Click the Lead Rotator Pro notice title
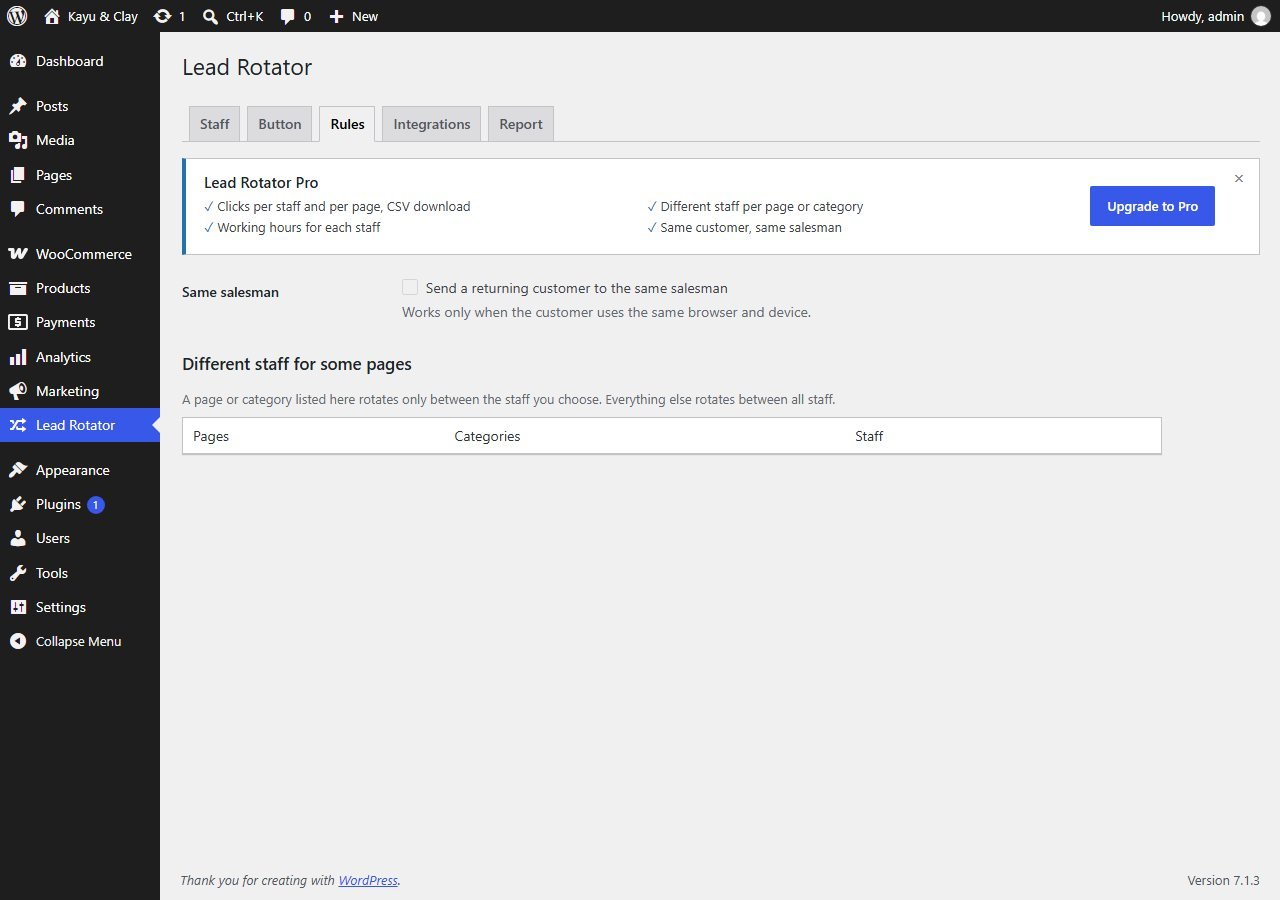The height and width of the screenshot is (900, 1280). 261,183
